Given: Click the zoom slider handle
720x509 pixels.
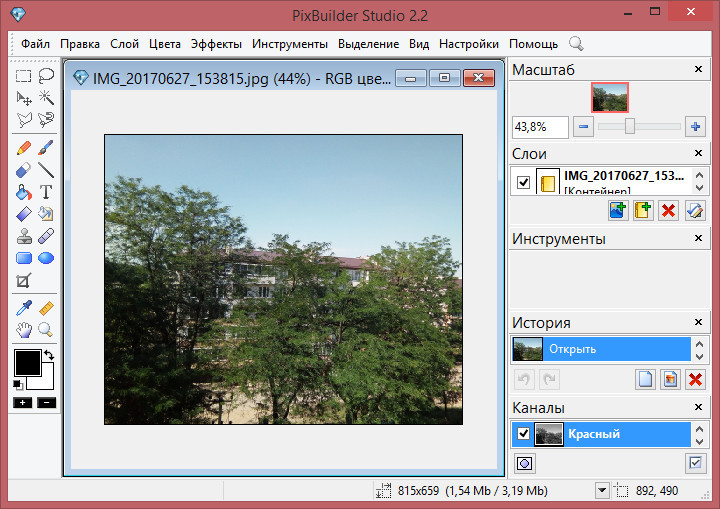Looking at the screenshot, I should tap(630, 126).
